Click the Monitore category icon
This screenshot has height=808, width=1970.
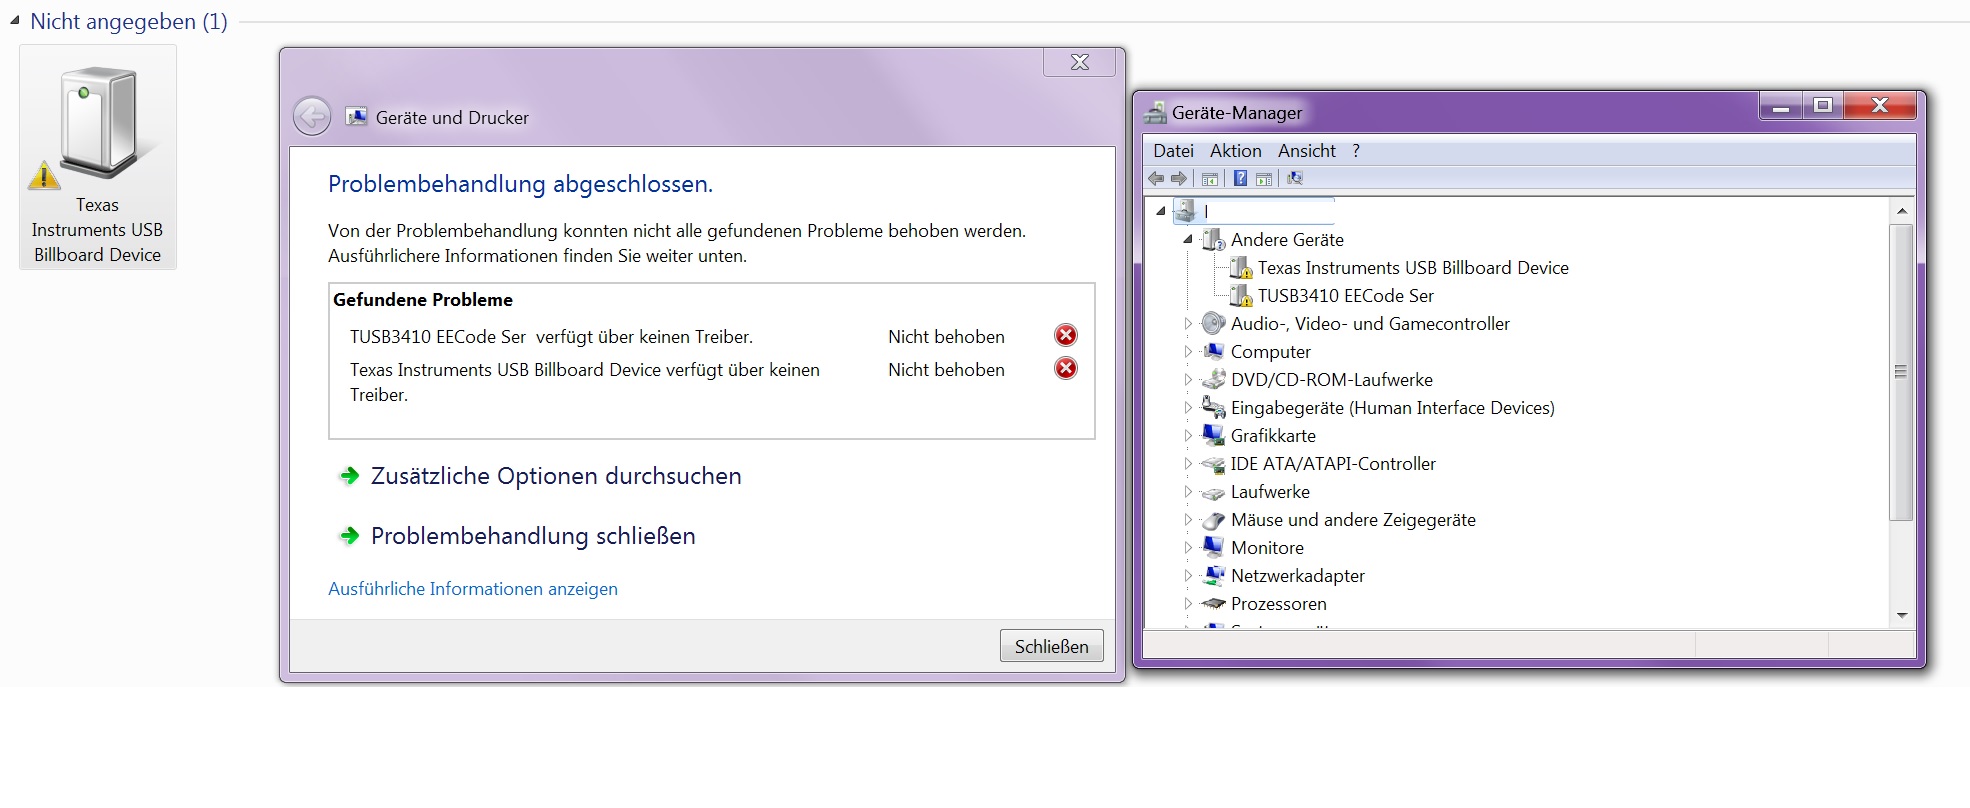(x=1213, y=548)
